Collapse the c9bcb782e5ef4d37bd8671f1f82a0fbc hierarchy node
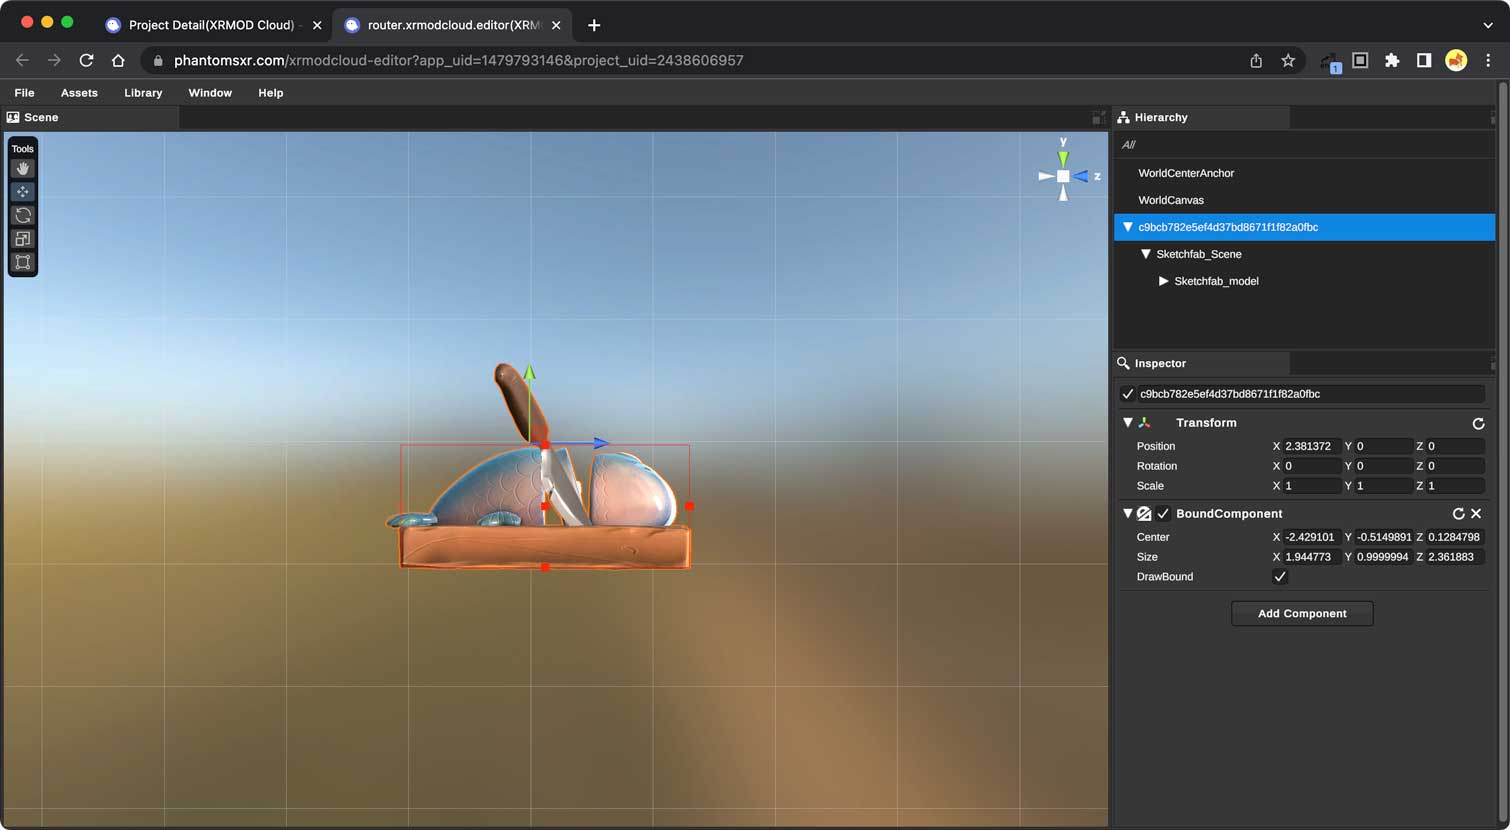Viewport: 1510px width, 830px height. click(1128, 227)
